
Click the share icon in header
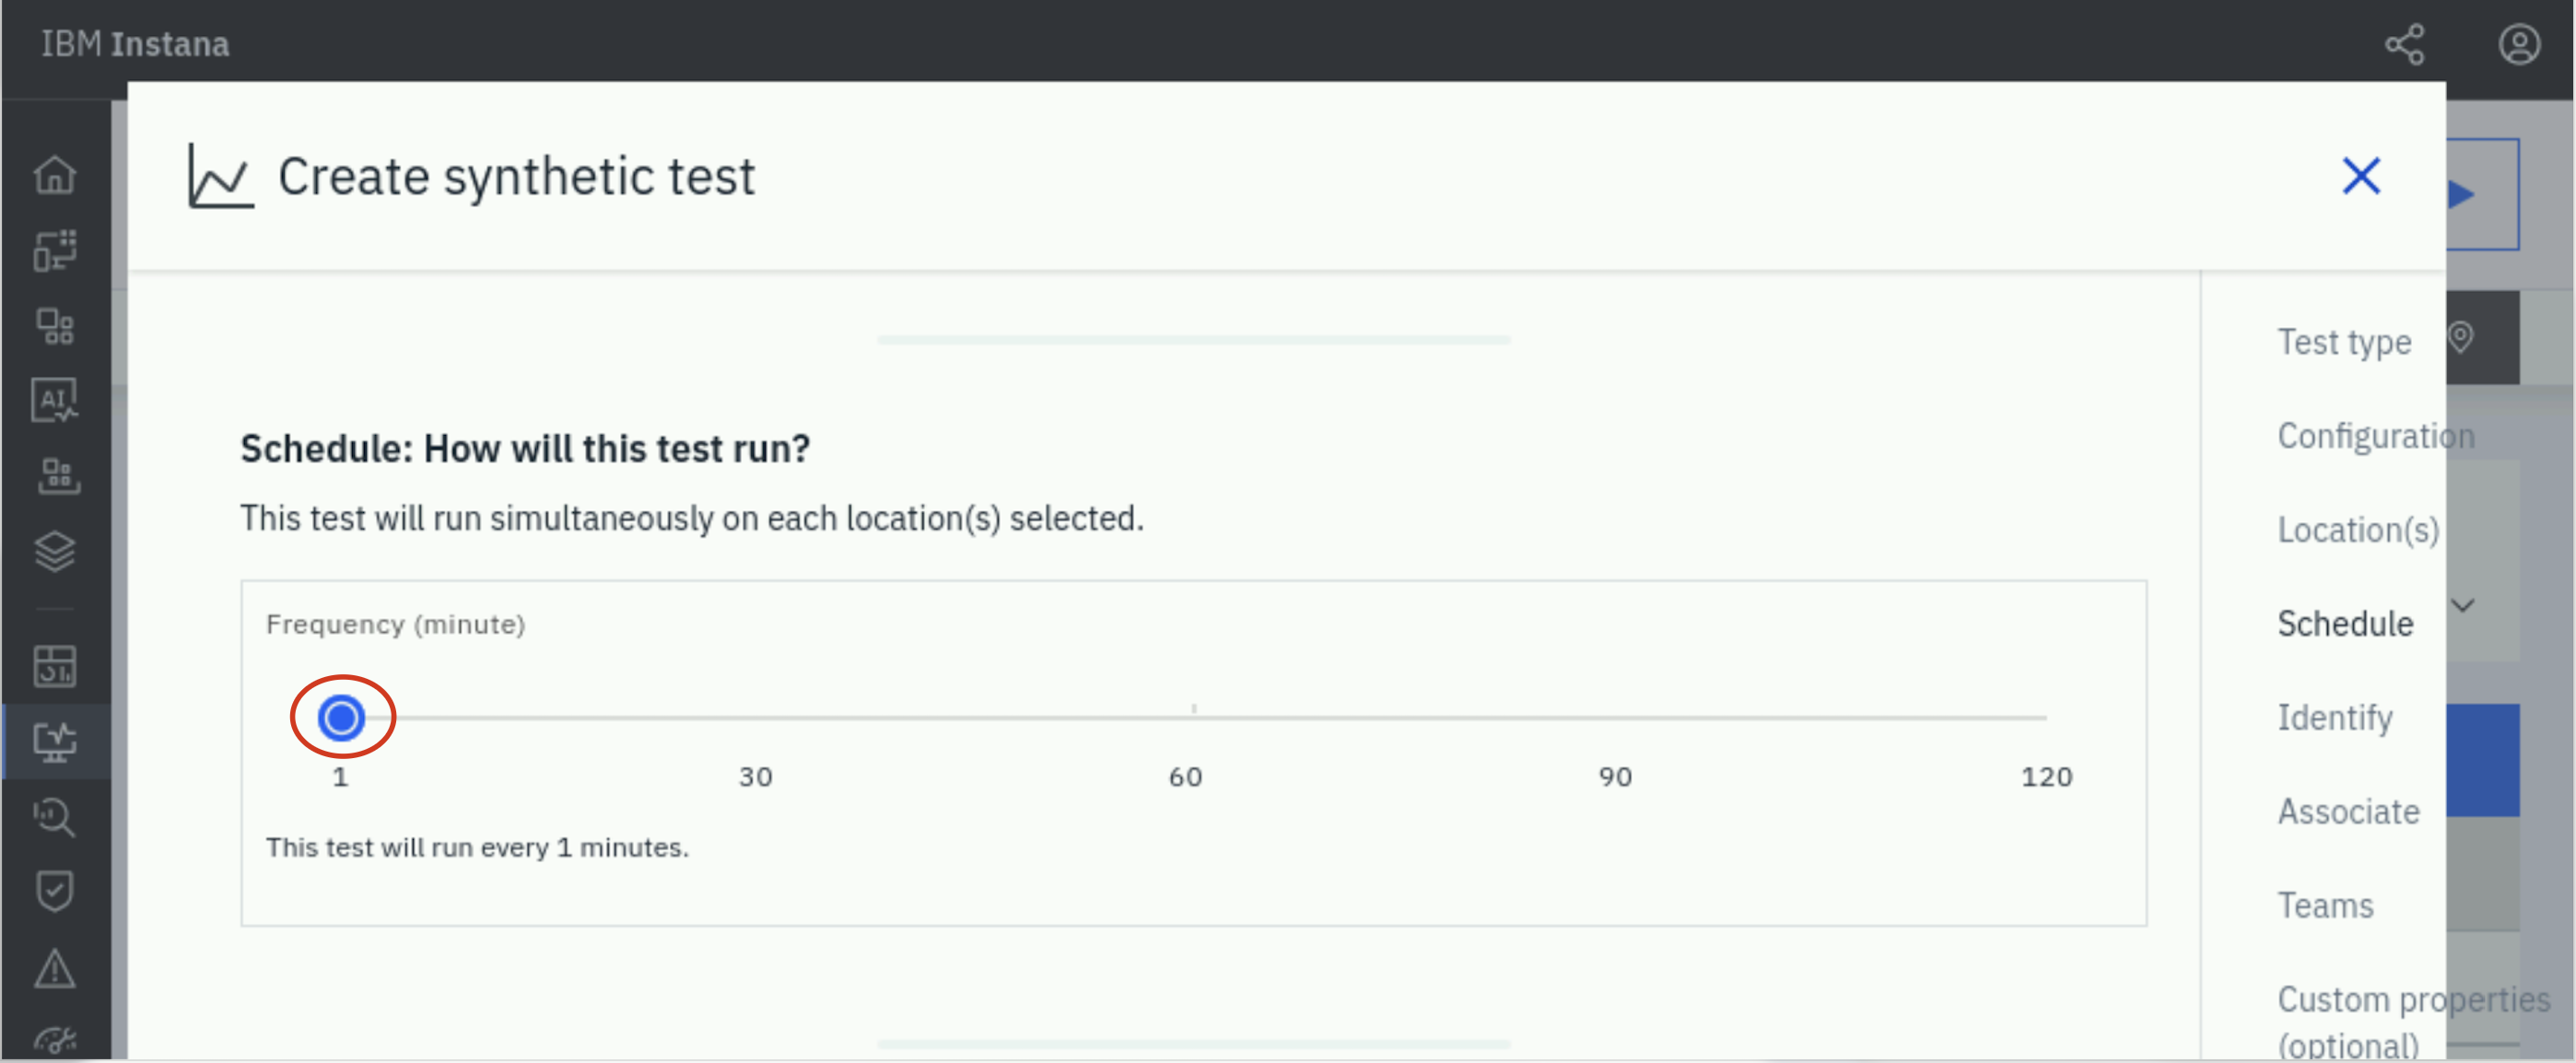point(2404,45)
